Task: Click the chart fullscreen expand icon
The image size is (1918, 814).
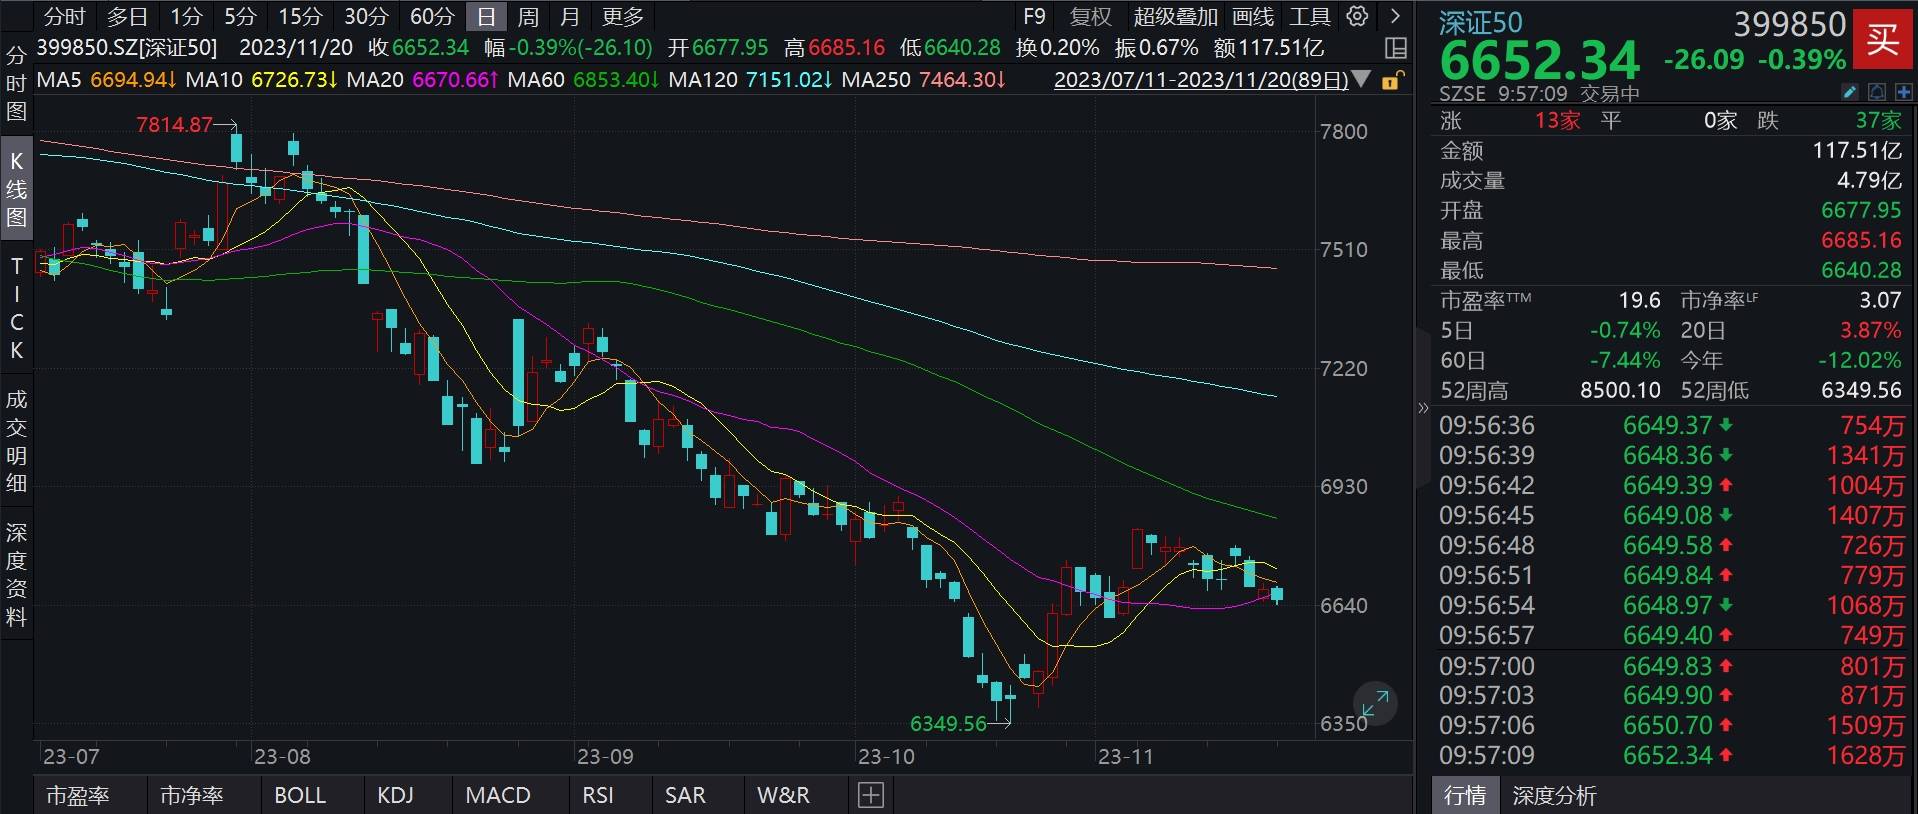Action: [1375, 705]
